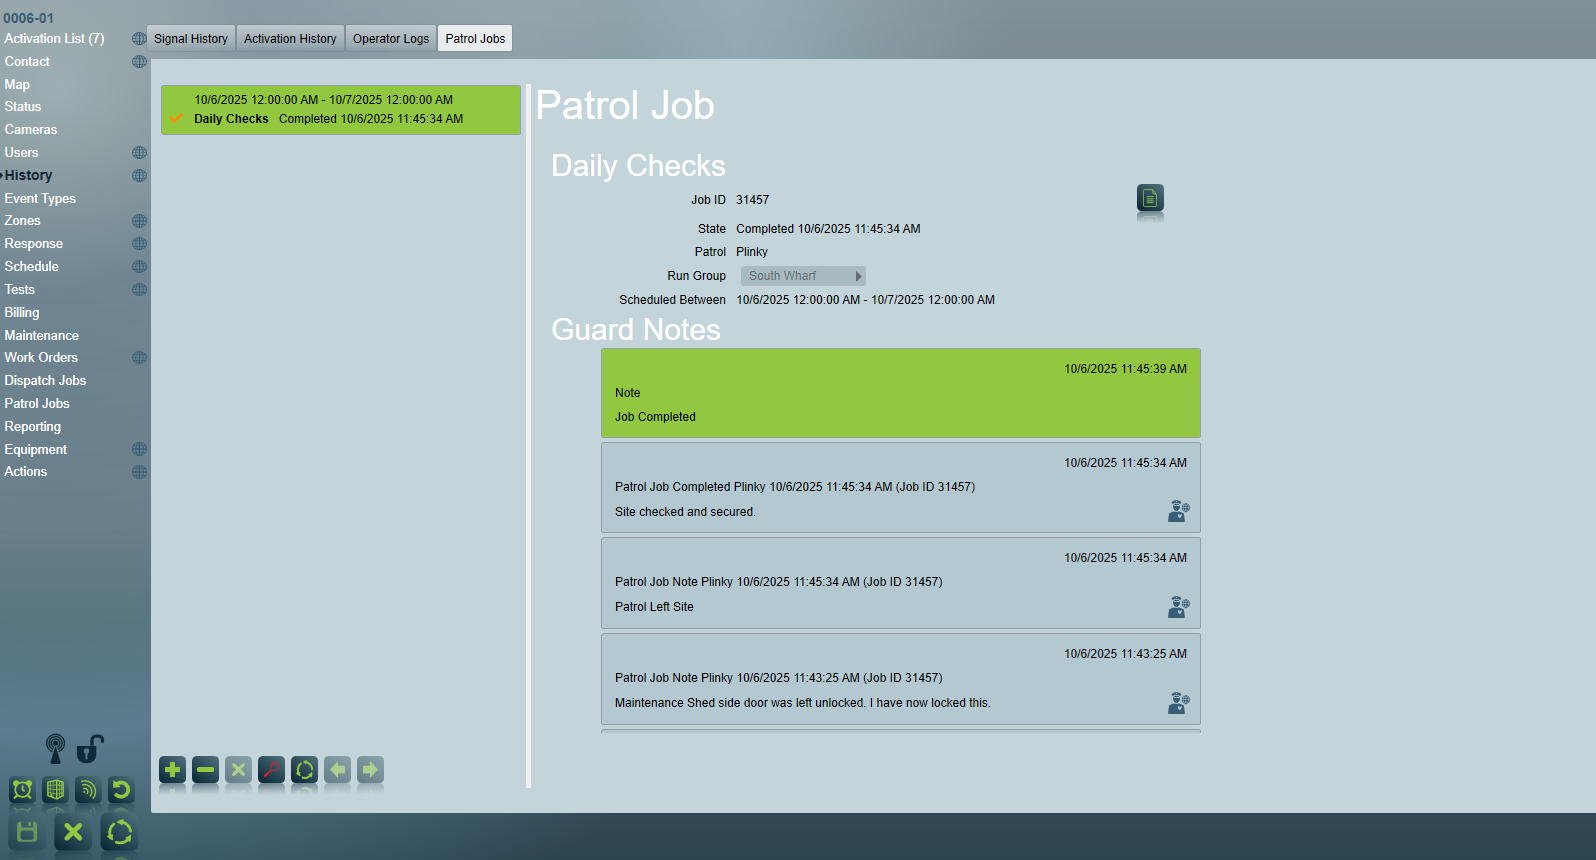Open the document report icon near Job ID
The height and width of the screenshot is (860, 1596).
[1150, 198]
